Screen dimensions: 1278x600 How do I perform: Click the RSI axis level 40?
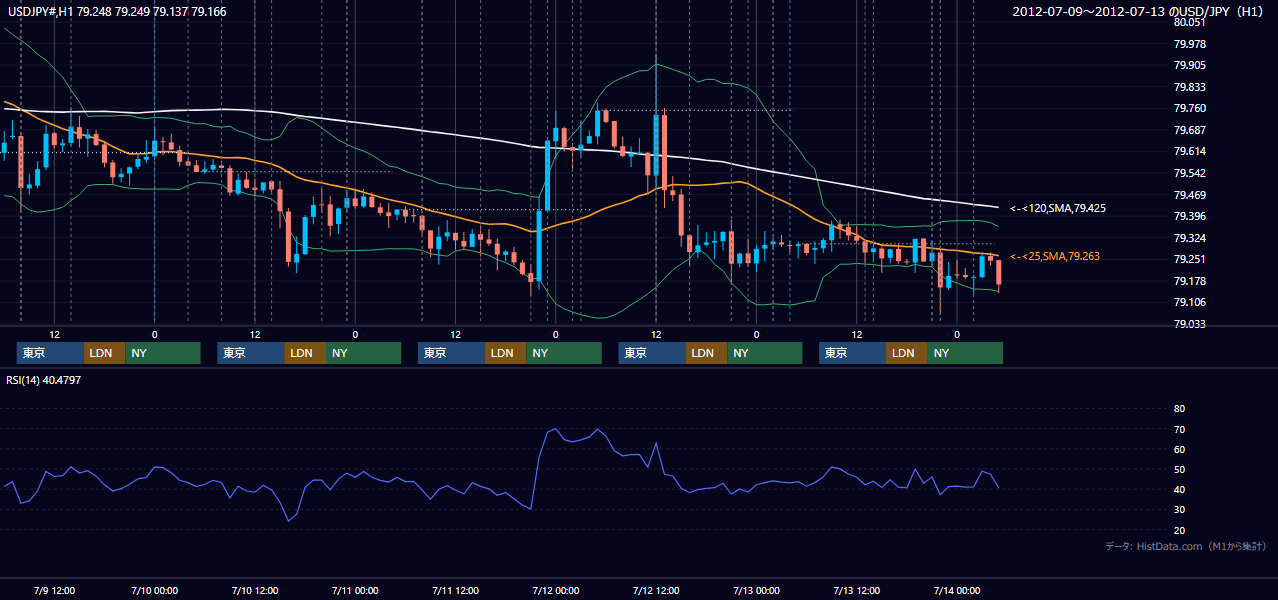click(1179, 489)
